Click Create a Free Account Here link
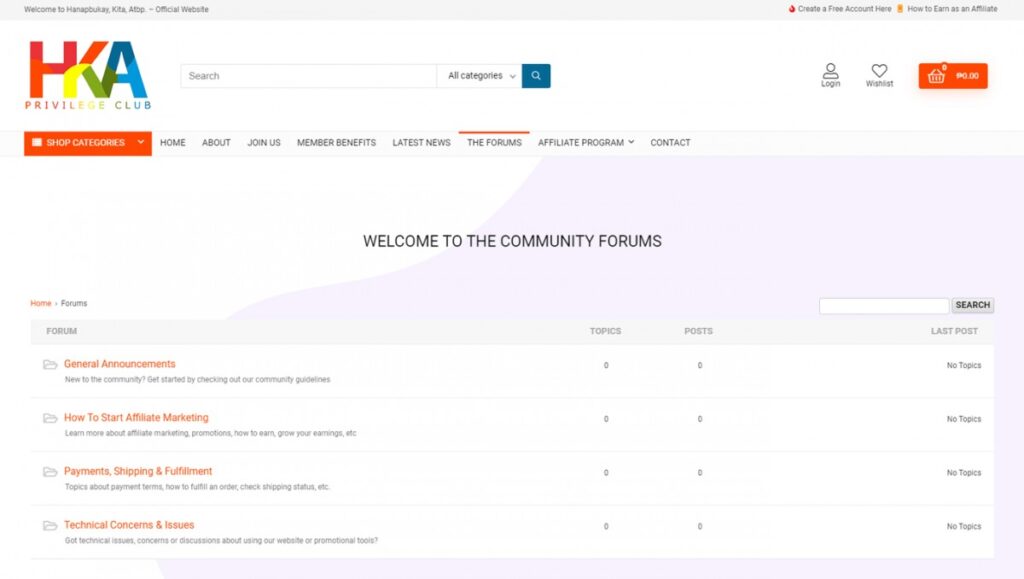The height and width of the screenshot is (579, 1024). point(844,9)
